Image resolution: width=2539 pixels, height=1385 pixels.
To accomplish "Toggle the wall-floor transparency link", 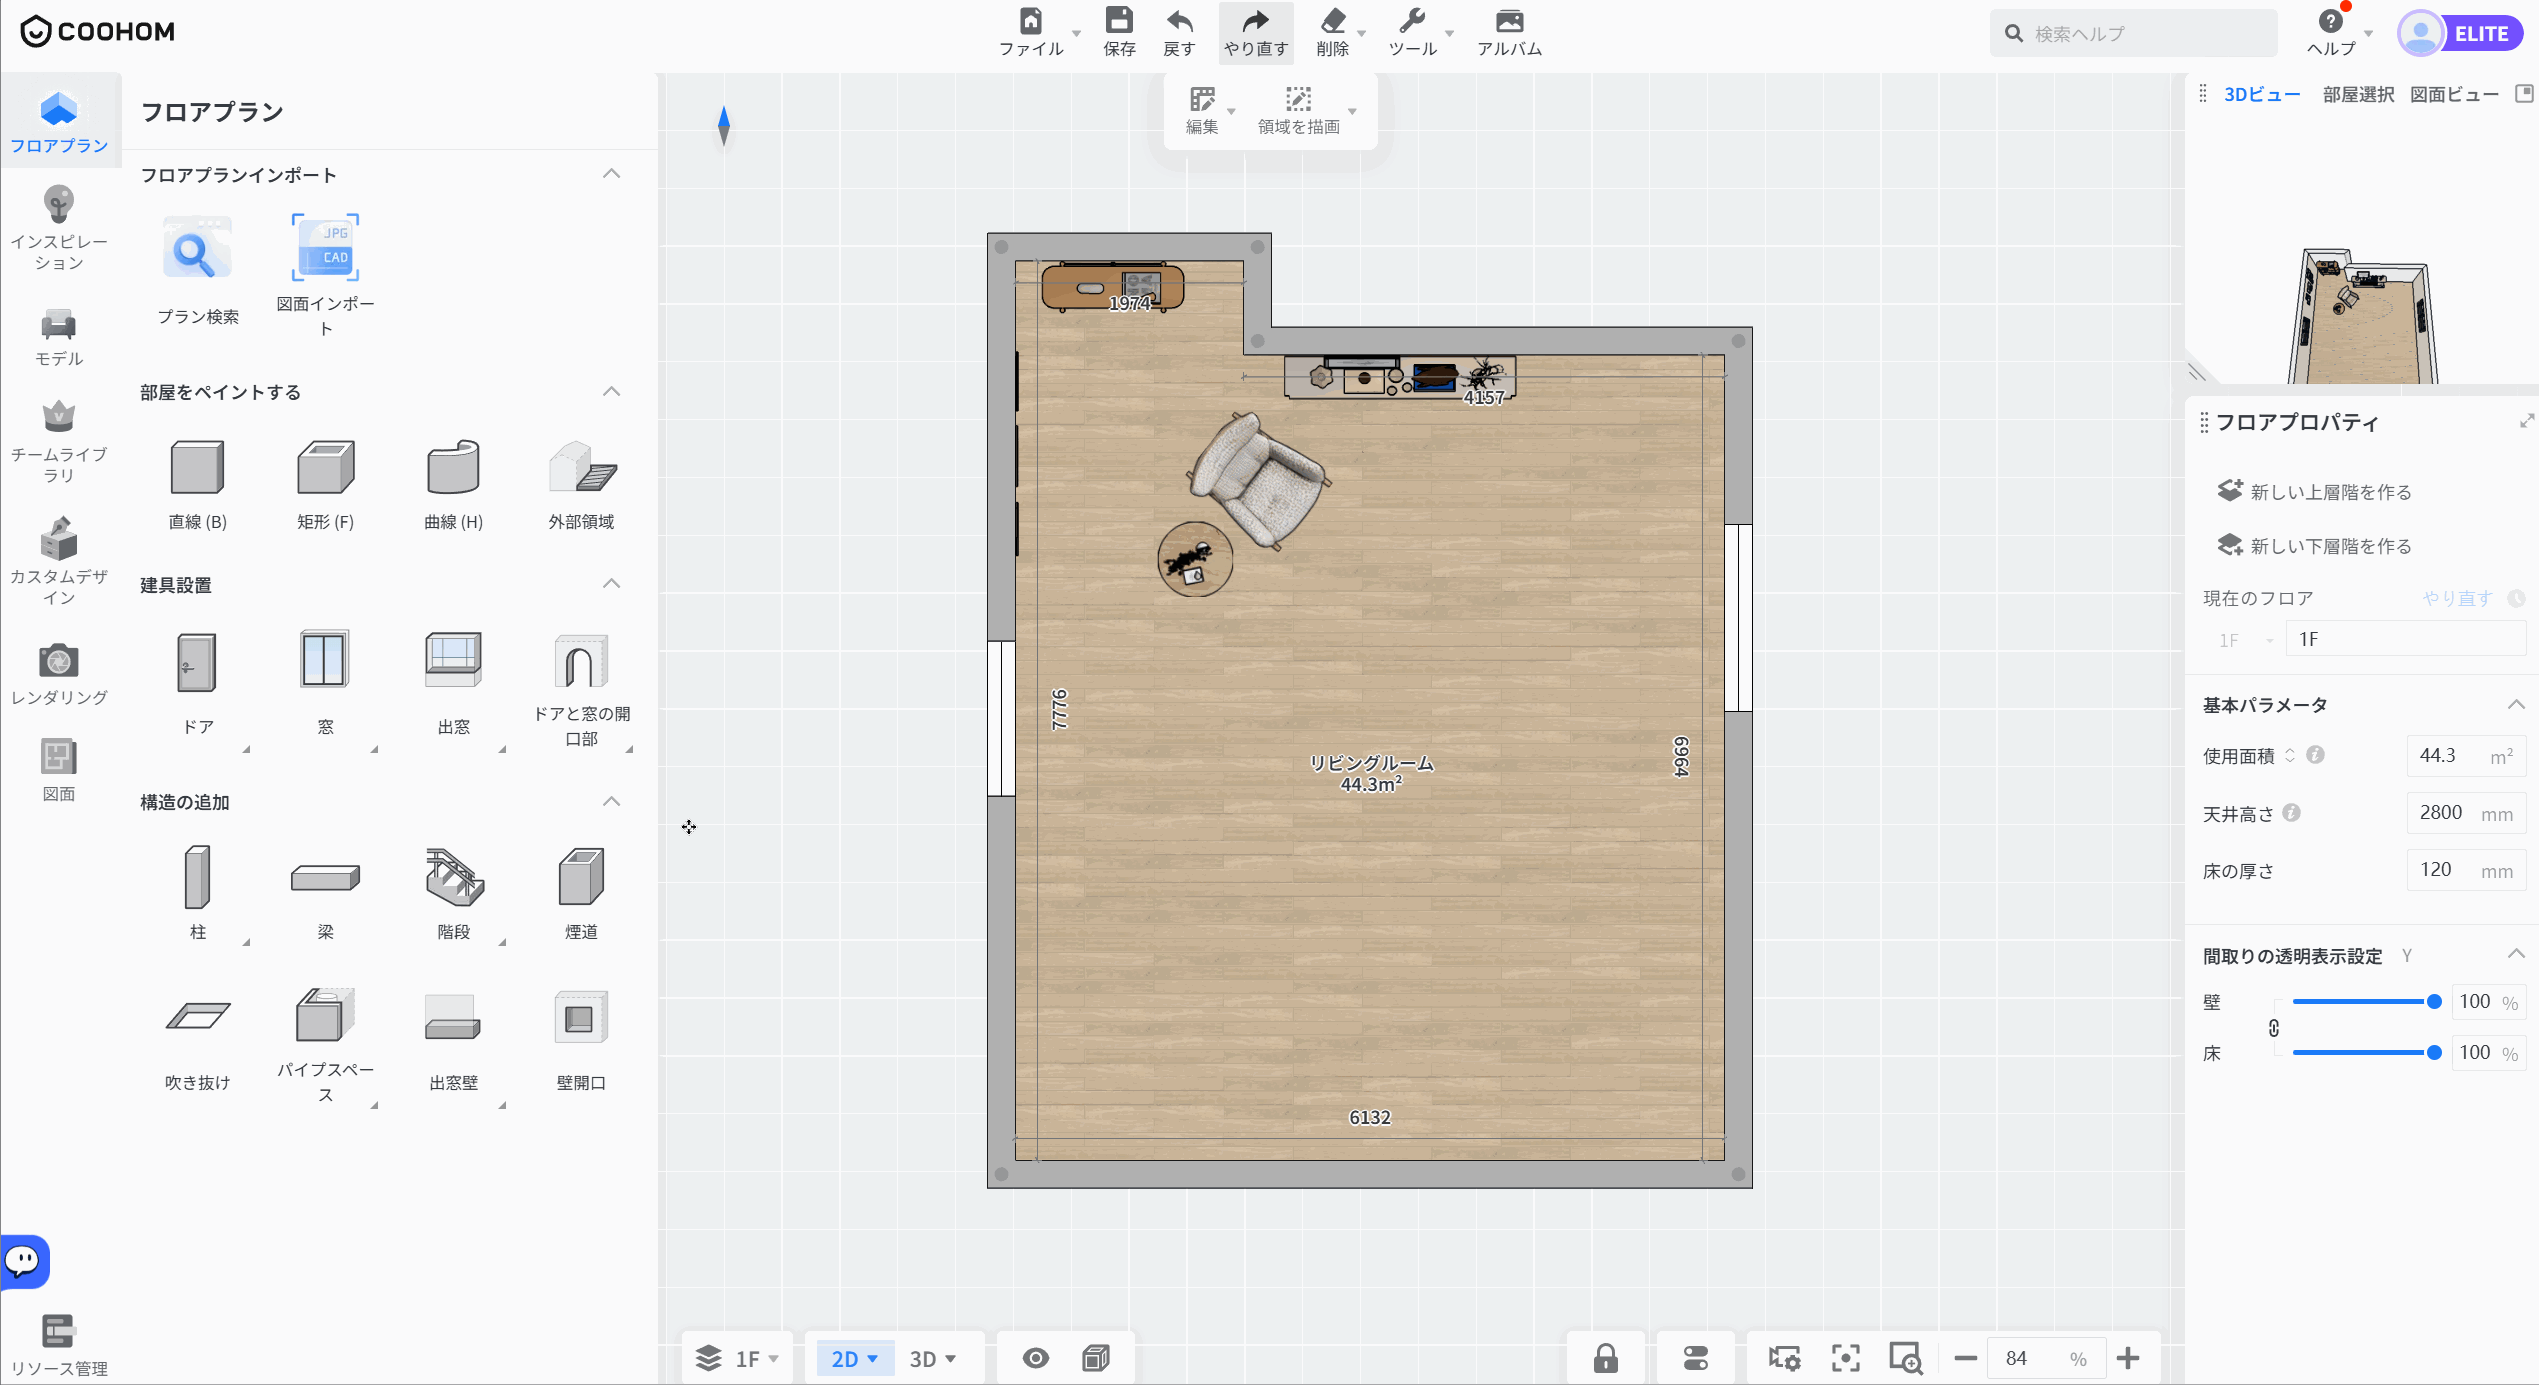I will pos(2273,1028).
